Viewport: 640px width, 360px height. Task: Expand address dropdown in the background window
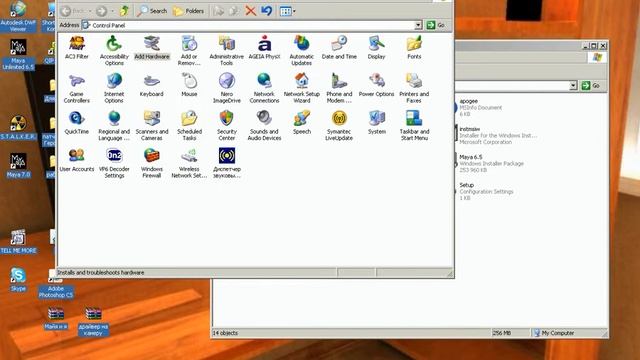click(573, 86)
